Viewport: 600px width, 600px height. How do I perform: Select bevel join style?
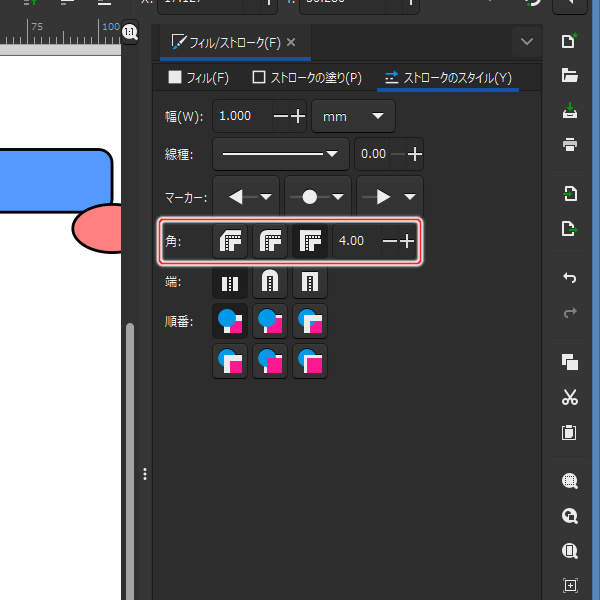(230, 241)
